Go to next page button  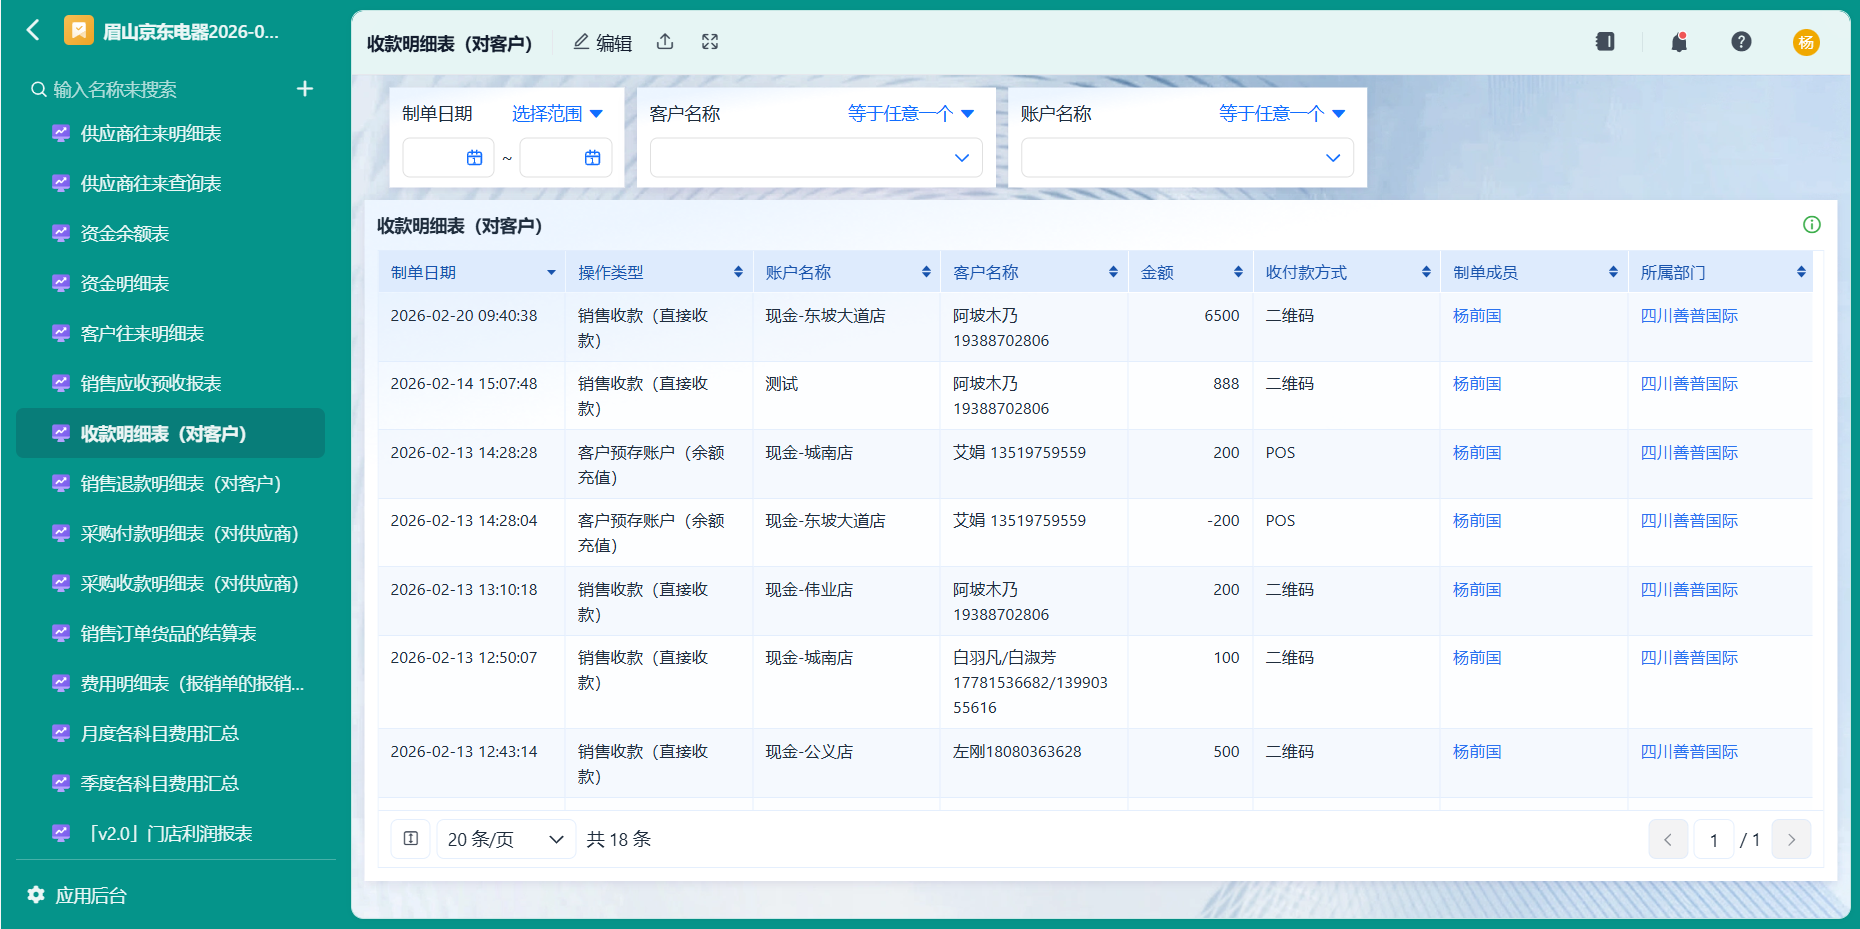pos(1791,839)
